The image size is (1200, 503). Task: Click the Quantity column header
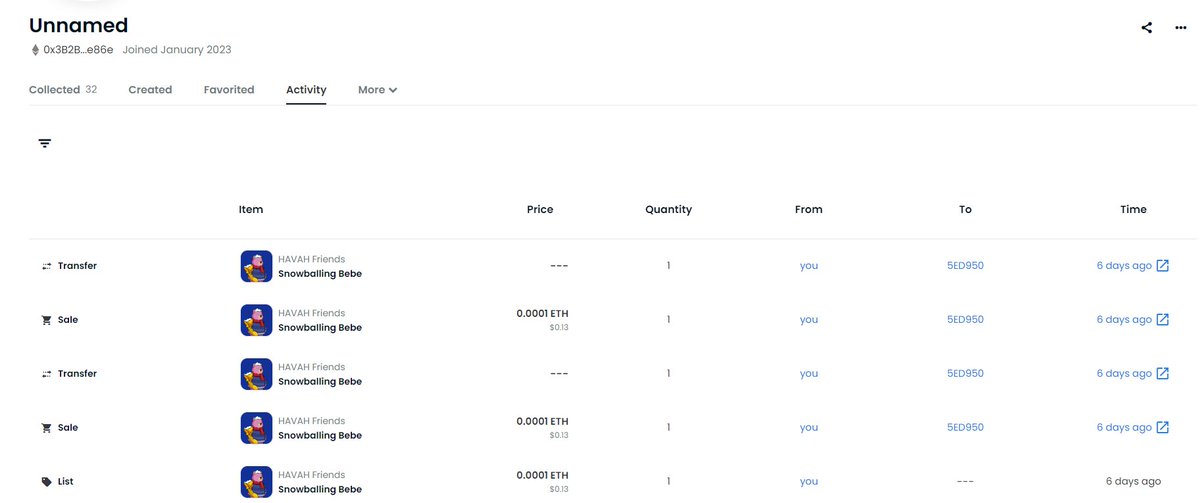tap(668, 210)
